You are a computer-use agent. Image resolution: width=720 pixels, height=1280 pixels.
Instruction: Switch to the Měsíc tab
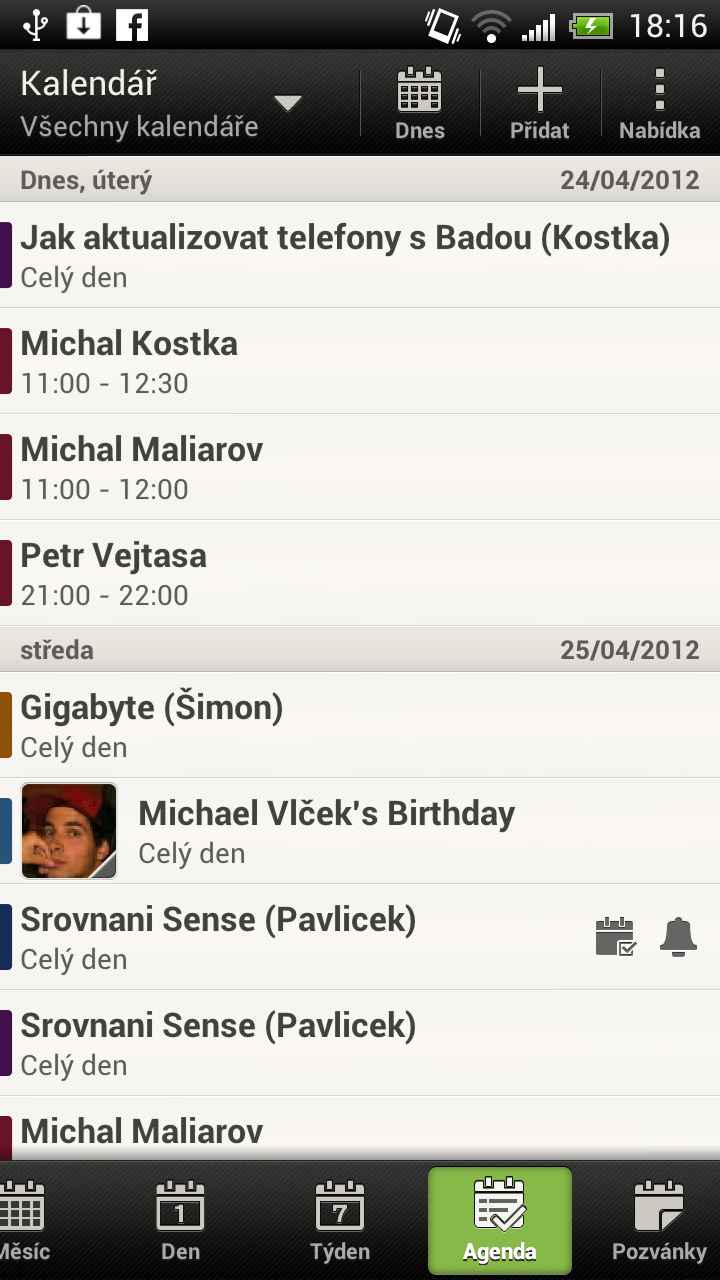(x=22, y=1219)
